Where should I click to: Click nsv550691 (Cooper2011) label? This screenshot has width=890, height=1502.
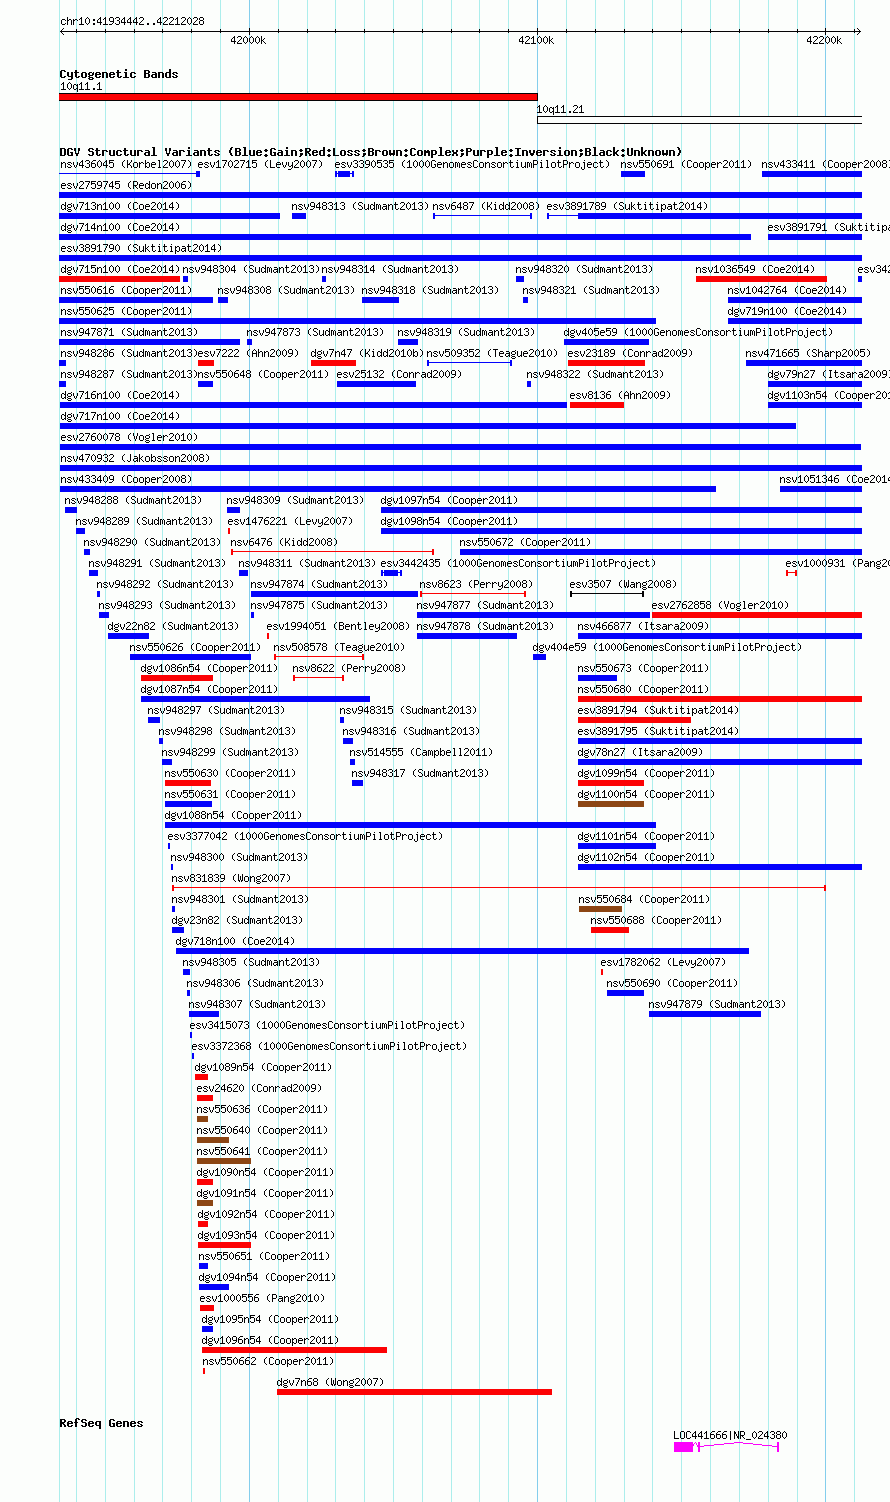686,164
